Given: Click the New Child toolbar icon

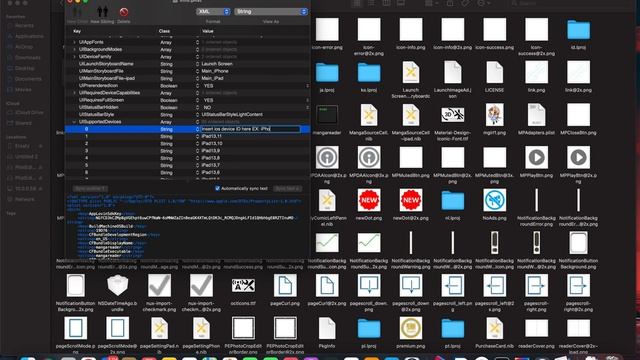Looking at the screenshot, I should 77,12.
